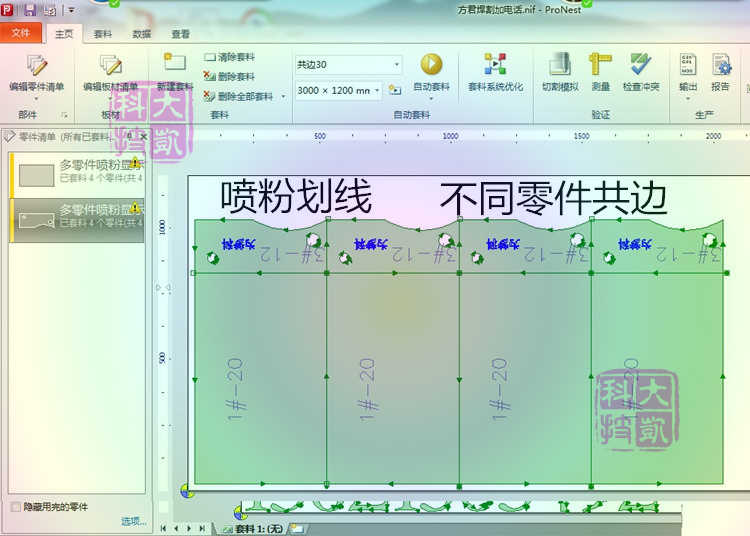Switch to the 套料 ribbon tab
Viewport: 750px width, 536px height.
(x=103, y=34)
